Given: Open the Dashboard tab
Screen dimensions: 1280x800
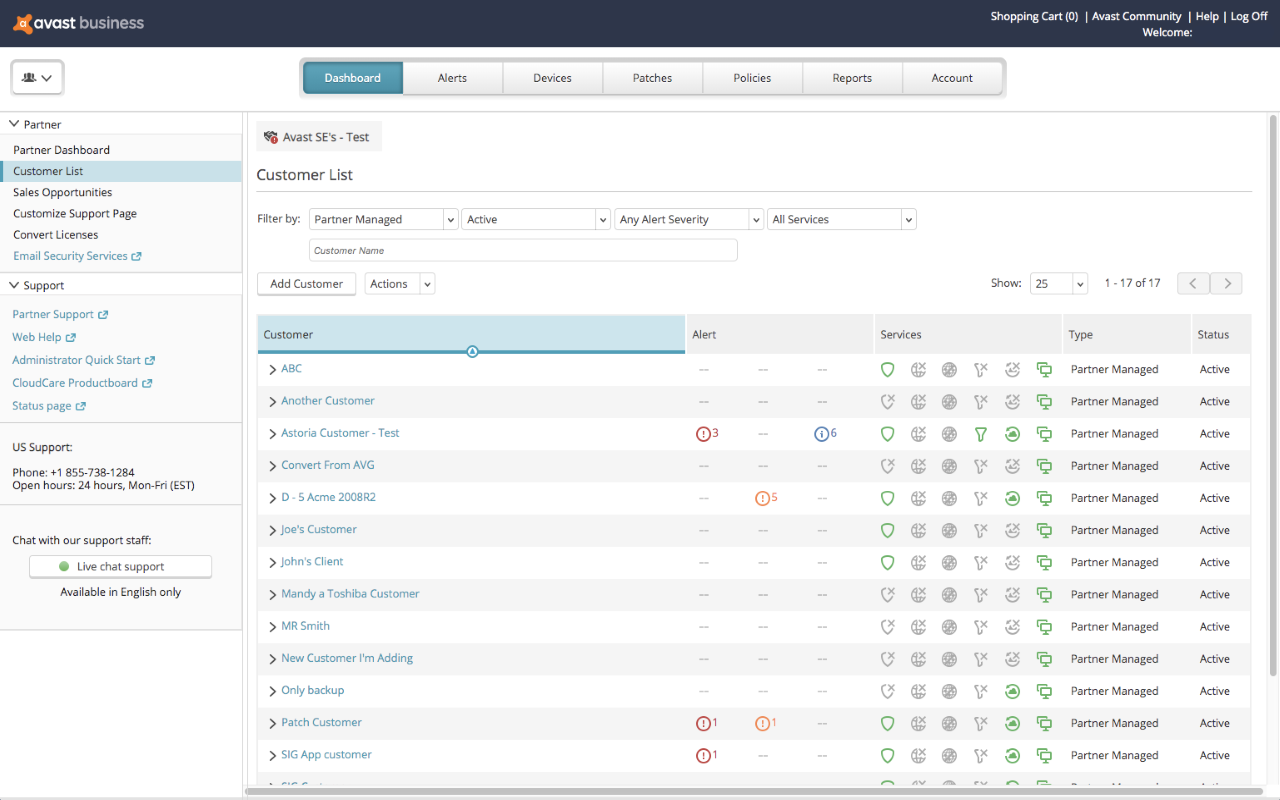Looking at the screenshot, I should [x=352, y=78].
